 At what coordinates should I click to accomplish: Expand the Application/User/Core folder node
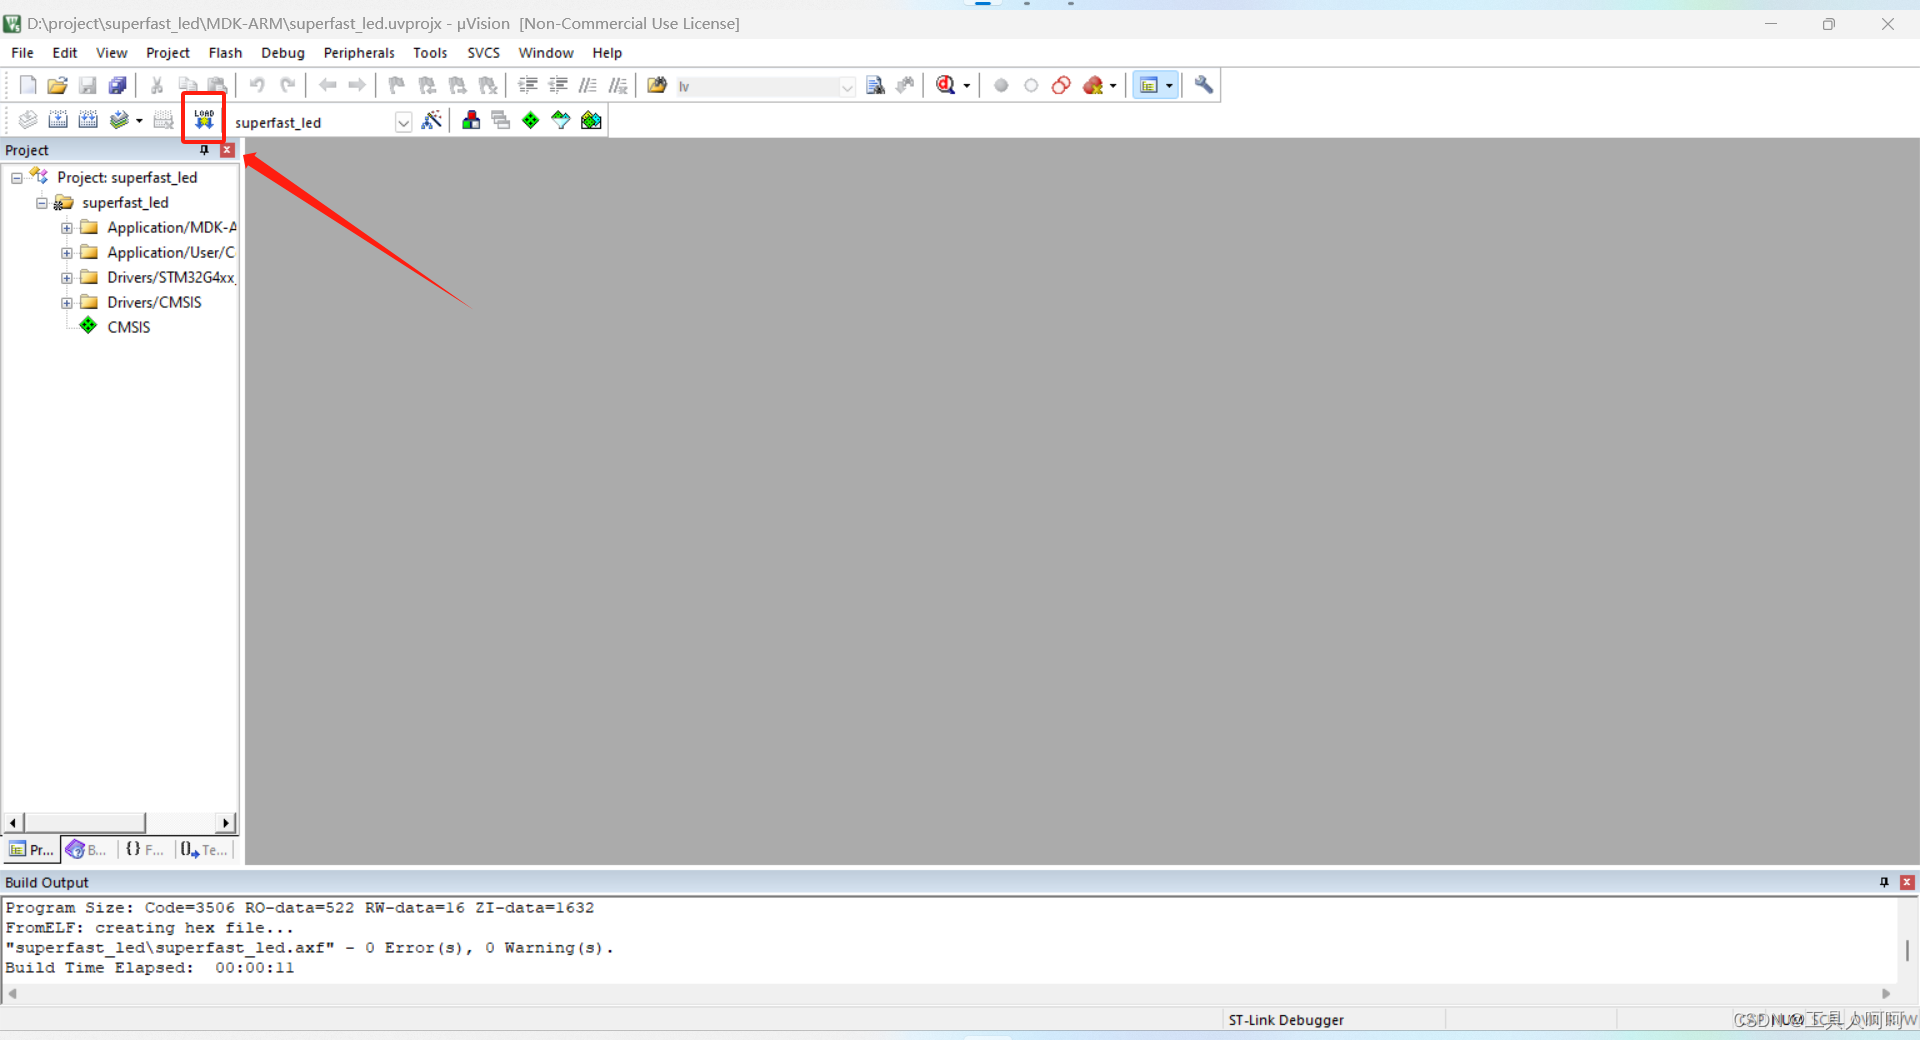pyautogui.click(x=67, y=253)
